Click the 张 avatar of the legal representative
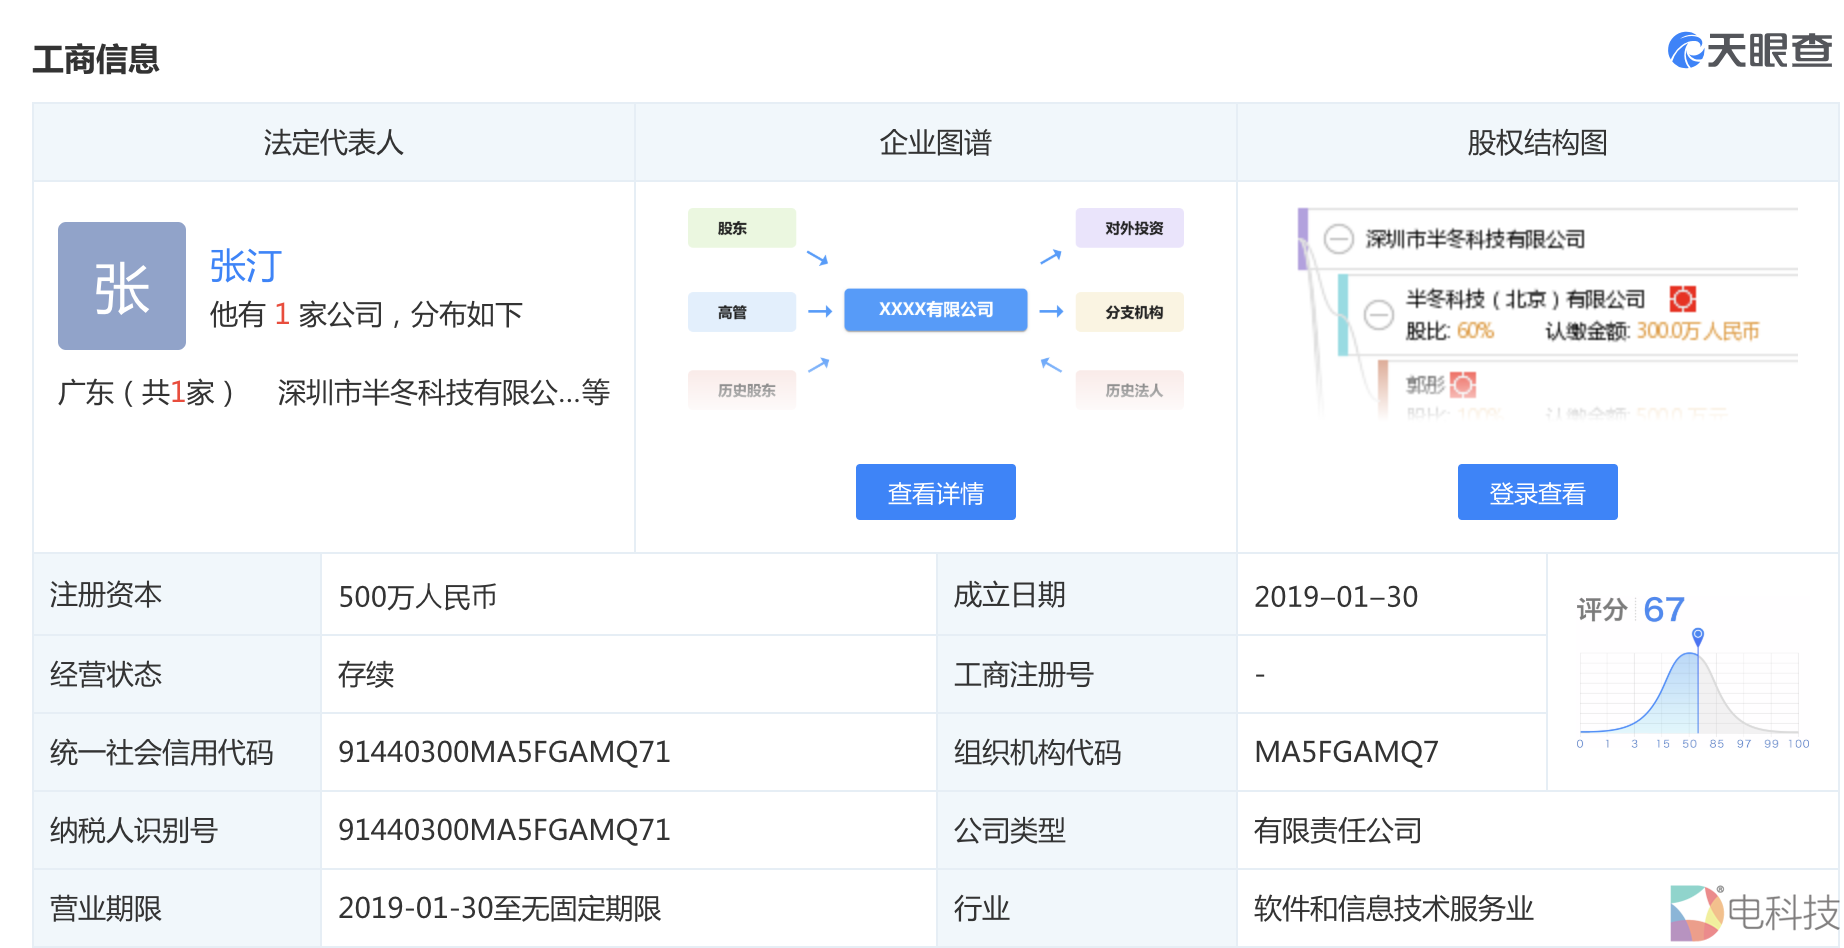This screenshot has height=948, width=1844. [x=121, y=286]
